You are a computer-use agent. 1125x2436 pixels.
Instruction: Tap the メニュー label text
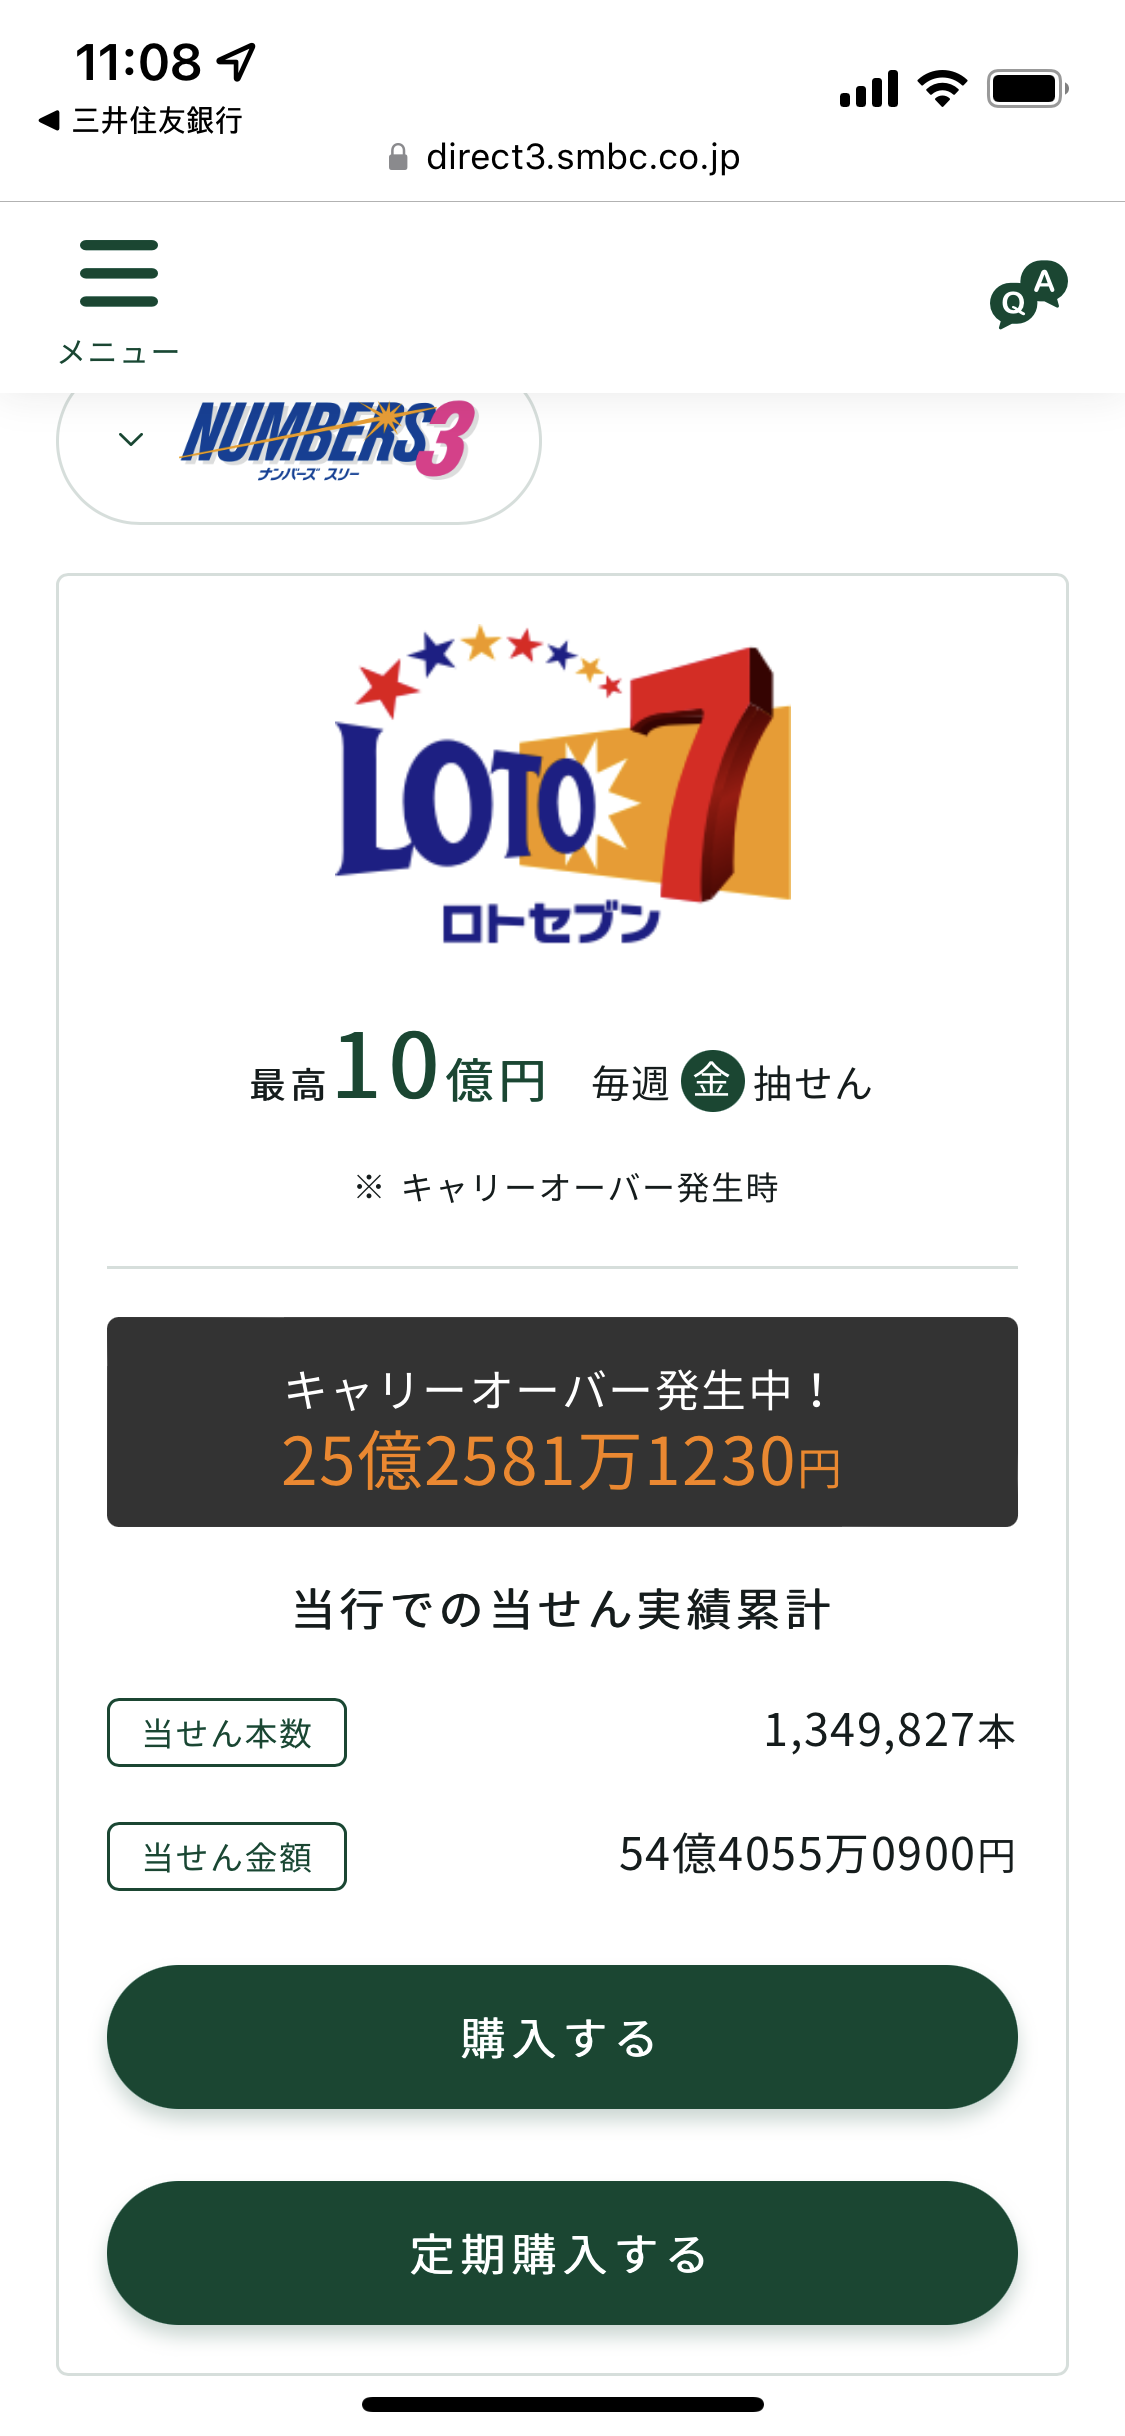[x=119, y=352]
